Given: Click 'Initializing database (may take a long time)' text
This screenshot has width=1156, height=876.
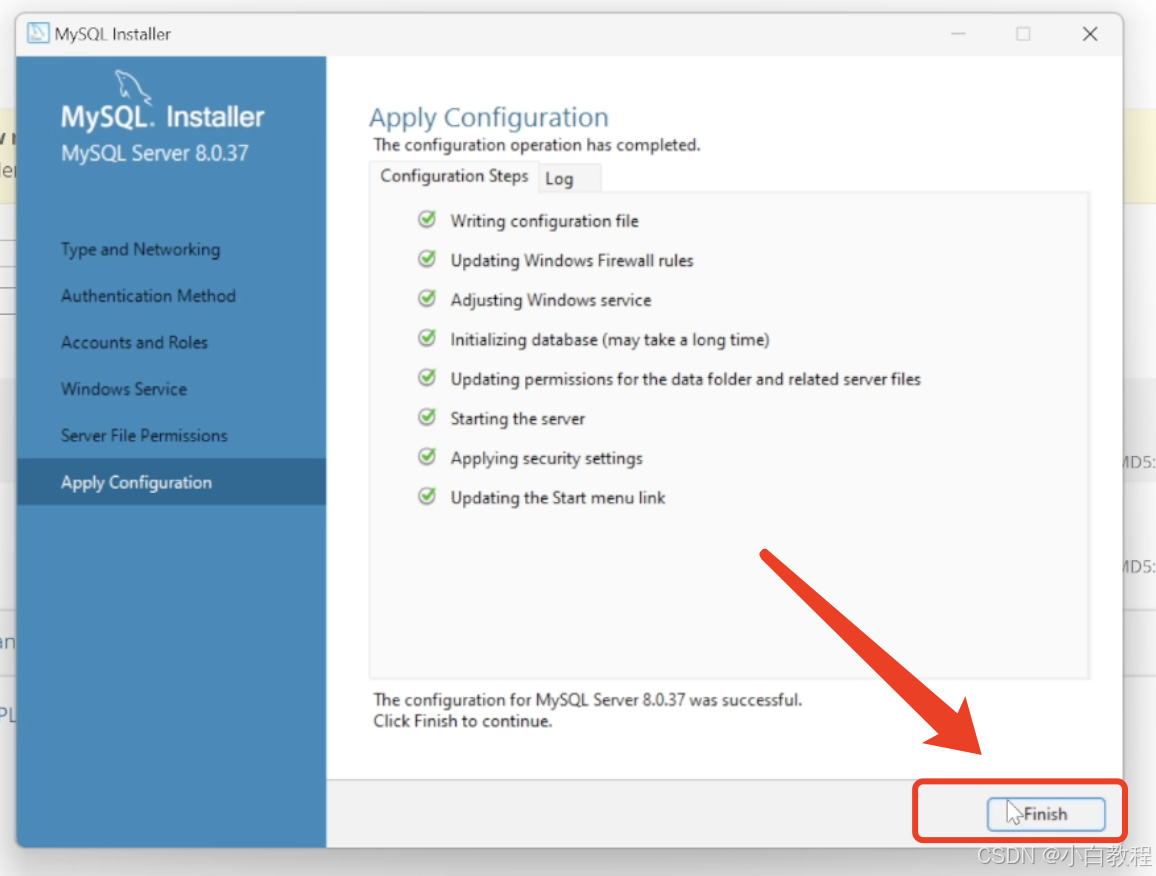Looking at the screenshot, I should pyautogui.click(x=610, y=339).
